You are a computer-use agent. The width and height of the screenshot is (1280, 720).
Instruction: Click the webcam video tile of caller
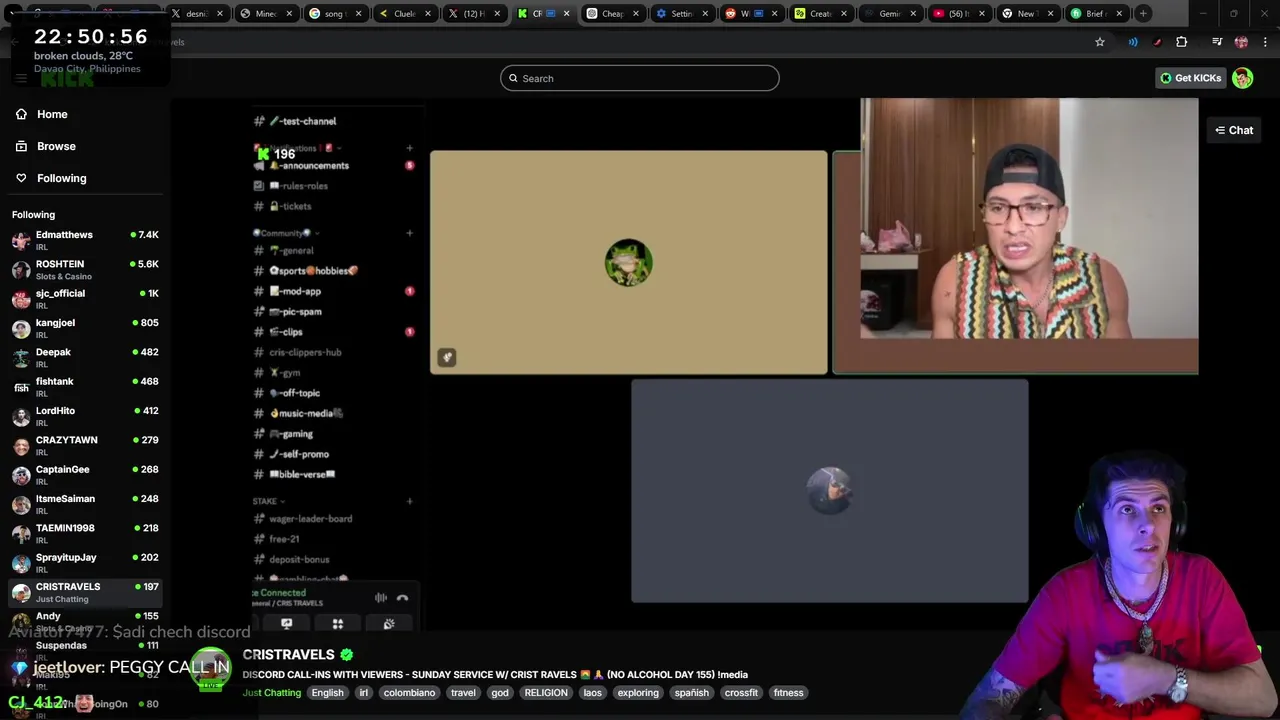pos(1029,219)
